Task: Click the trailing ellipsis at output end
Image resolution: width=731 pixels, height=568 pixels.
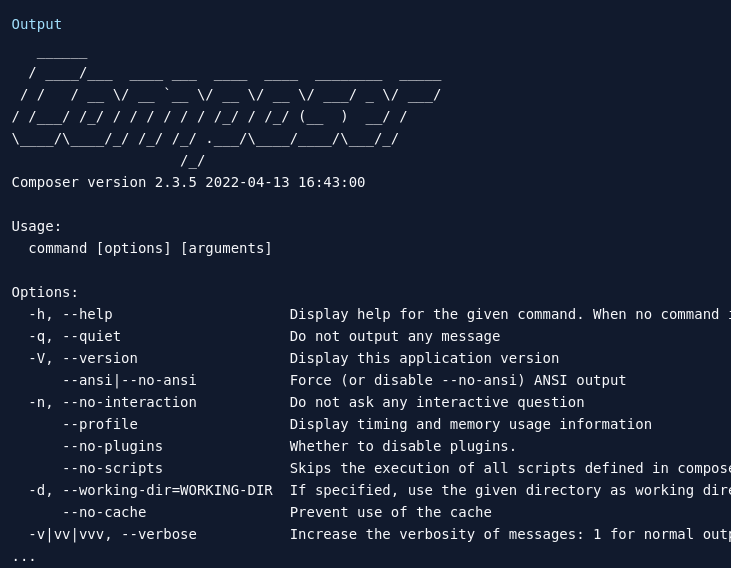Action: click(x=24, y=556)
